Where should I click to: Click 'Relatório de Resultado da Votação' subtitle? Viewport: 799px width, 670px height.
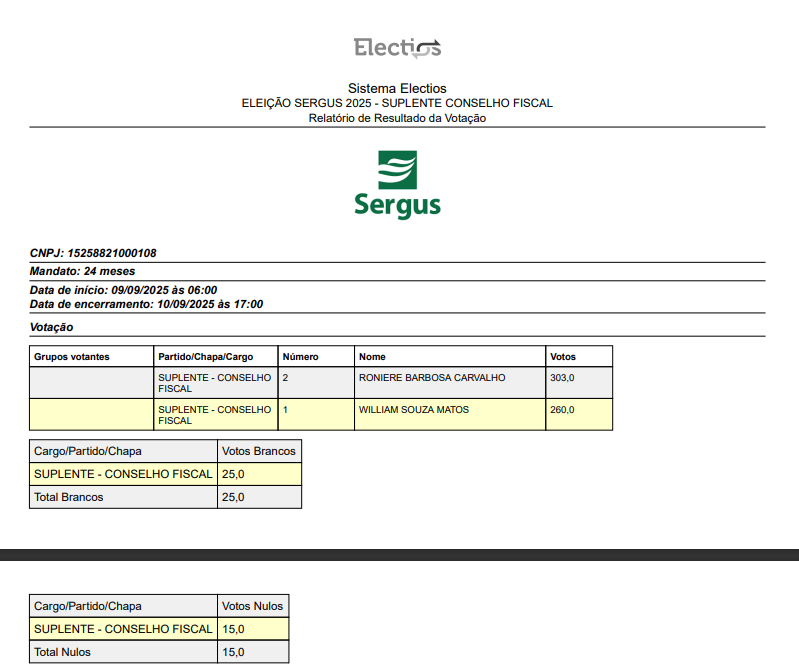point(397,118)
